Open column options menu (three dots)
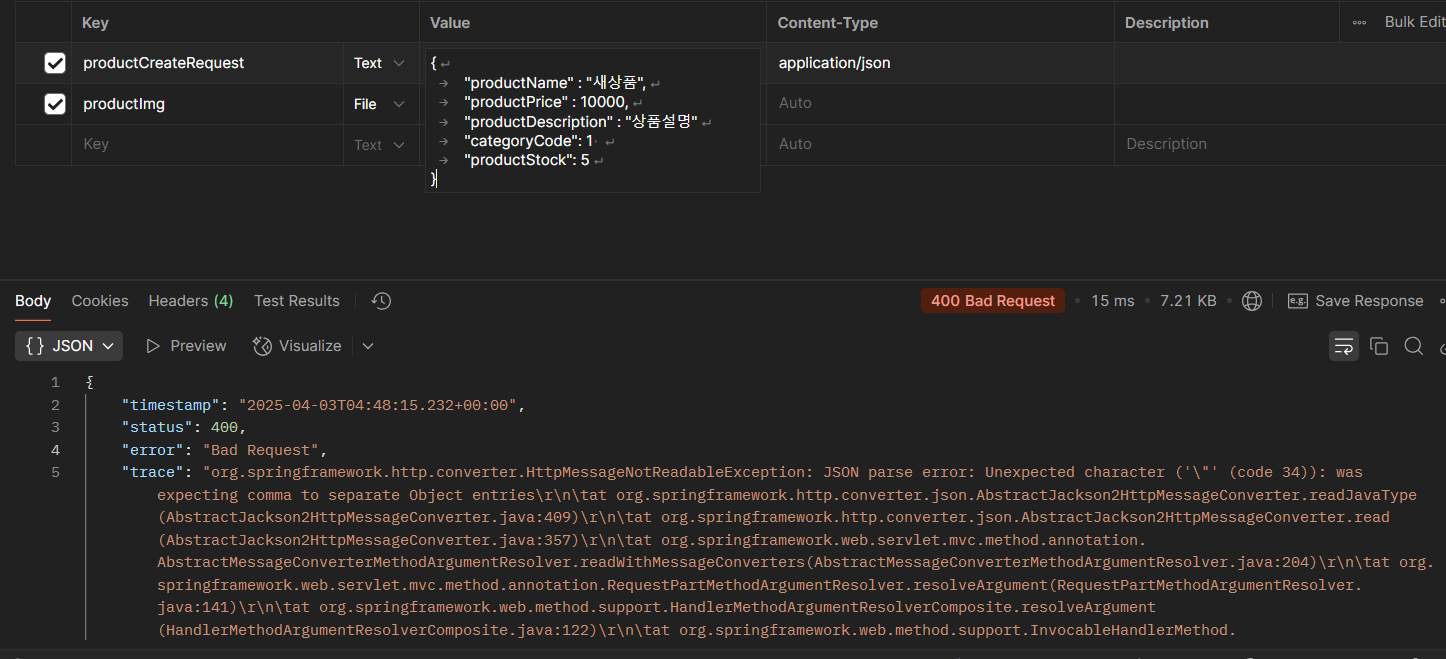The height and width of the screenshot is (659, 1446). tap(1359, 22)
